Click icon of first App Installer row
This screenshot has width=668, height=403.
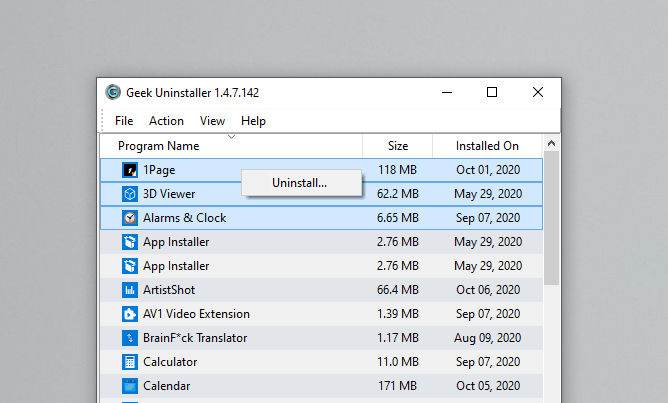(x=130, y=242)
